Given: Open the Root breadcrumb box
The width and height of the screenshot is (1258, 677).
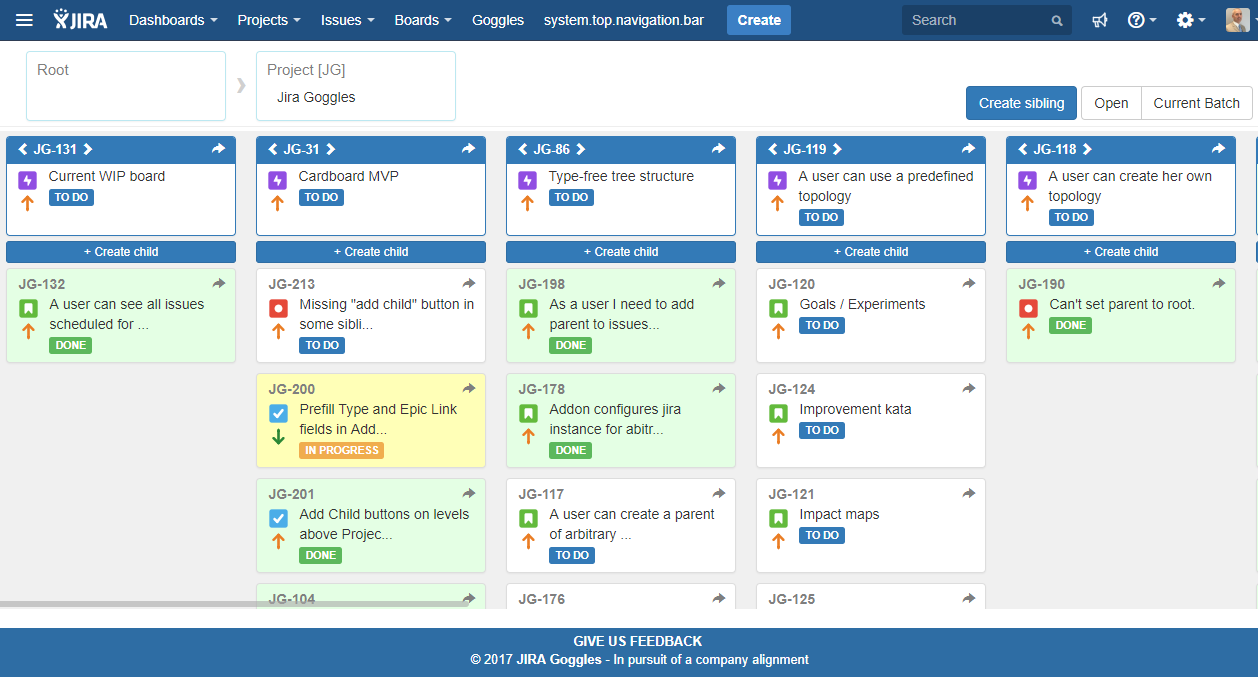Looking at the screenshot, I should coord(126,86).
